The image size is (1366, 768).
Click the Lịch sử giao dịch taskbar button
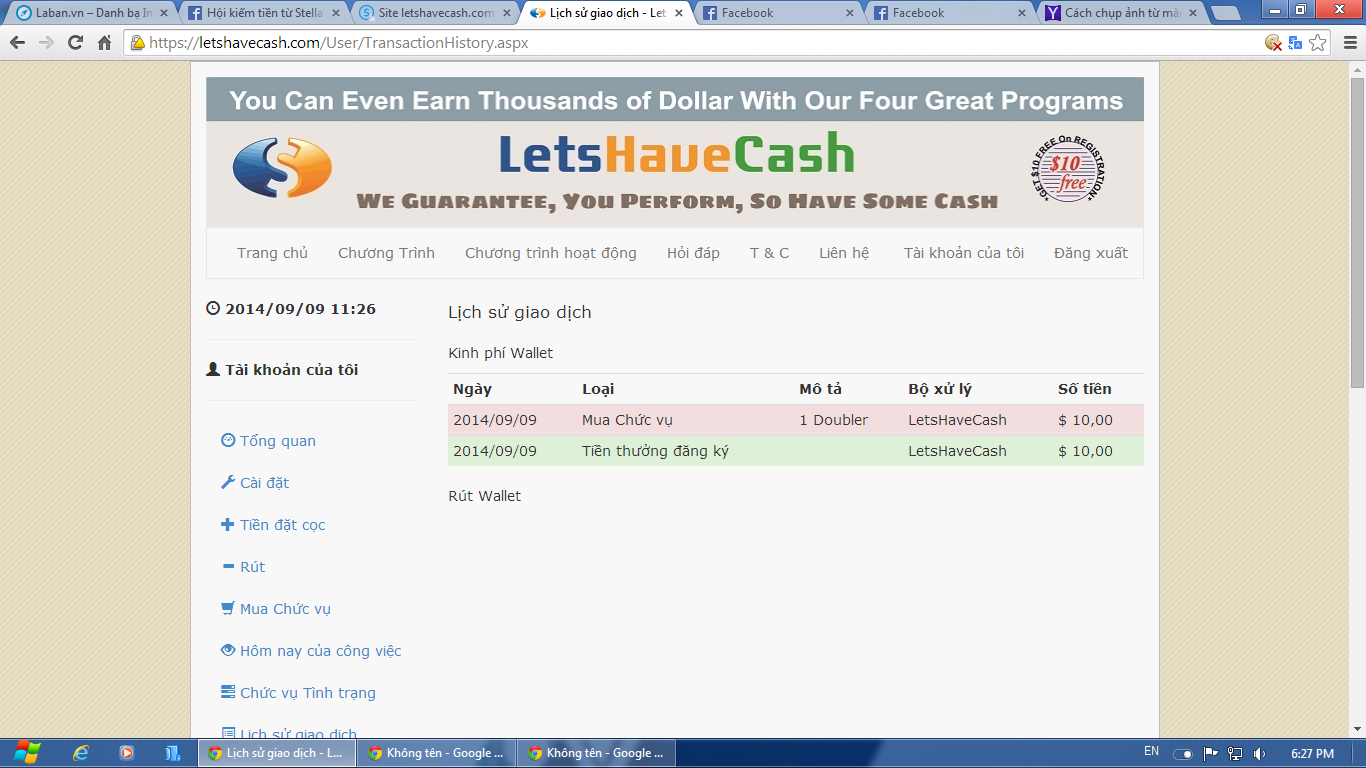coord(275,753)
